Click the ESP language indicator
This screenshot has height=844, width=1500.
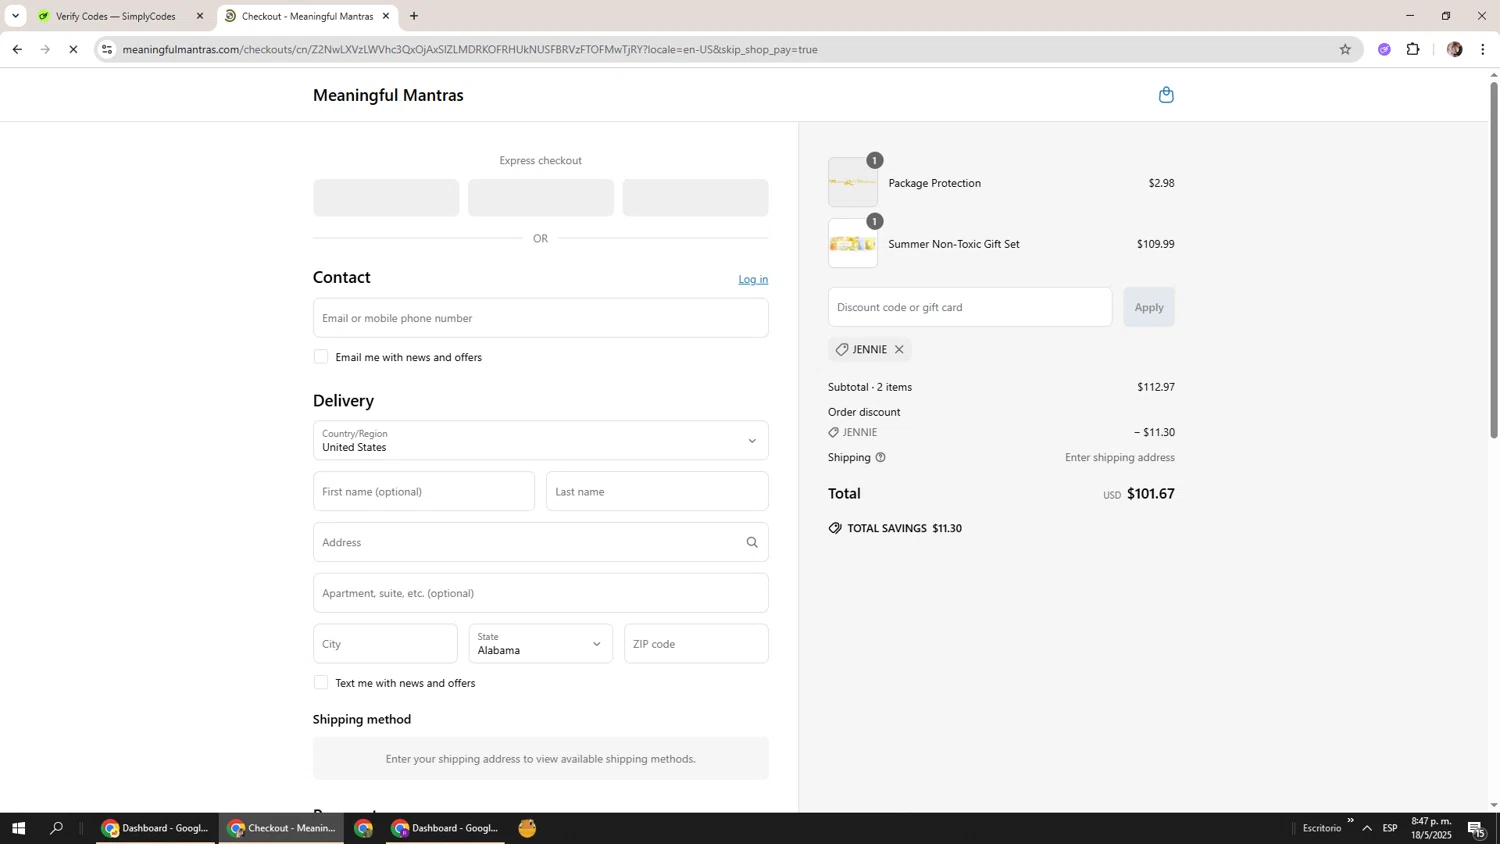point(1390,828)
